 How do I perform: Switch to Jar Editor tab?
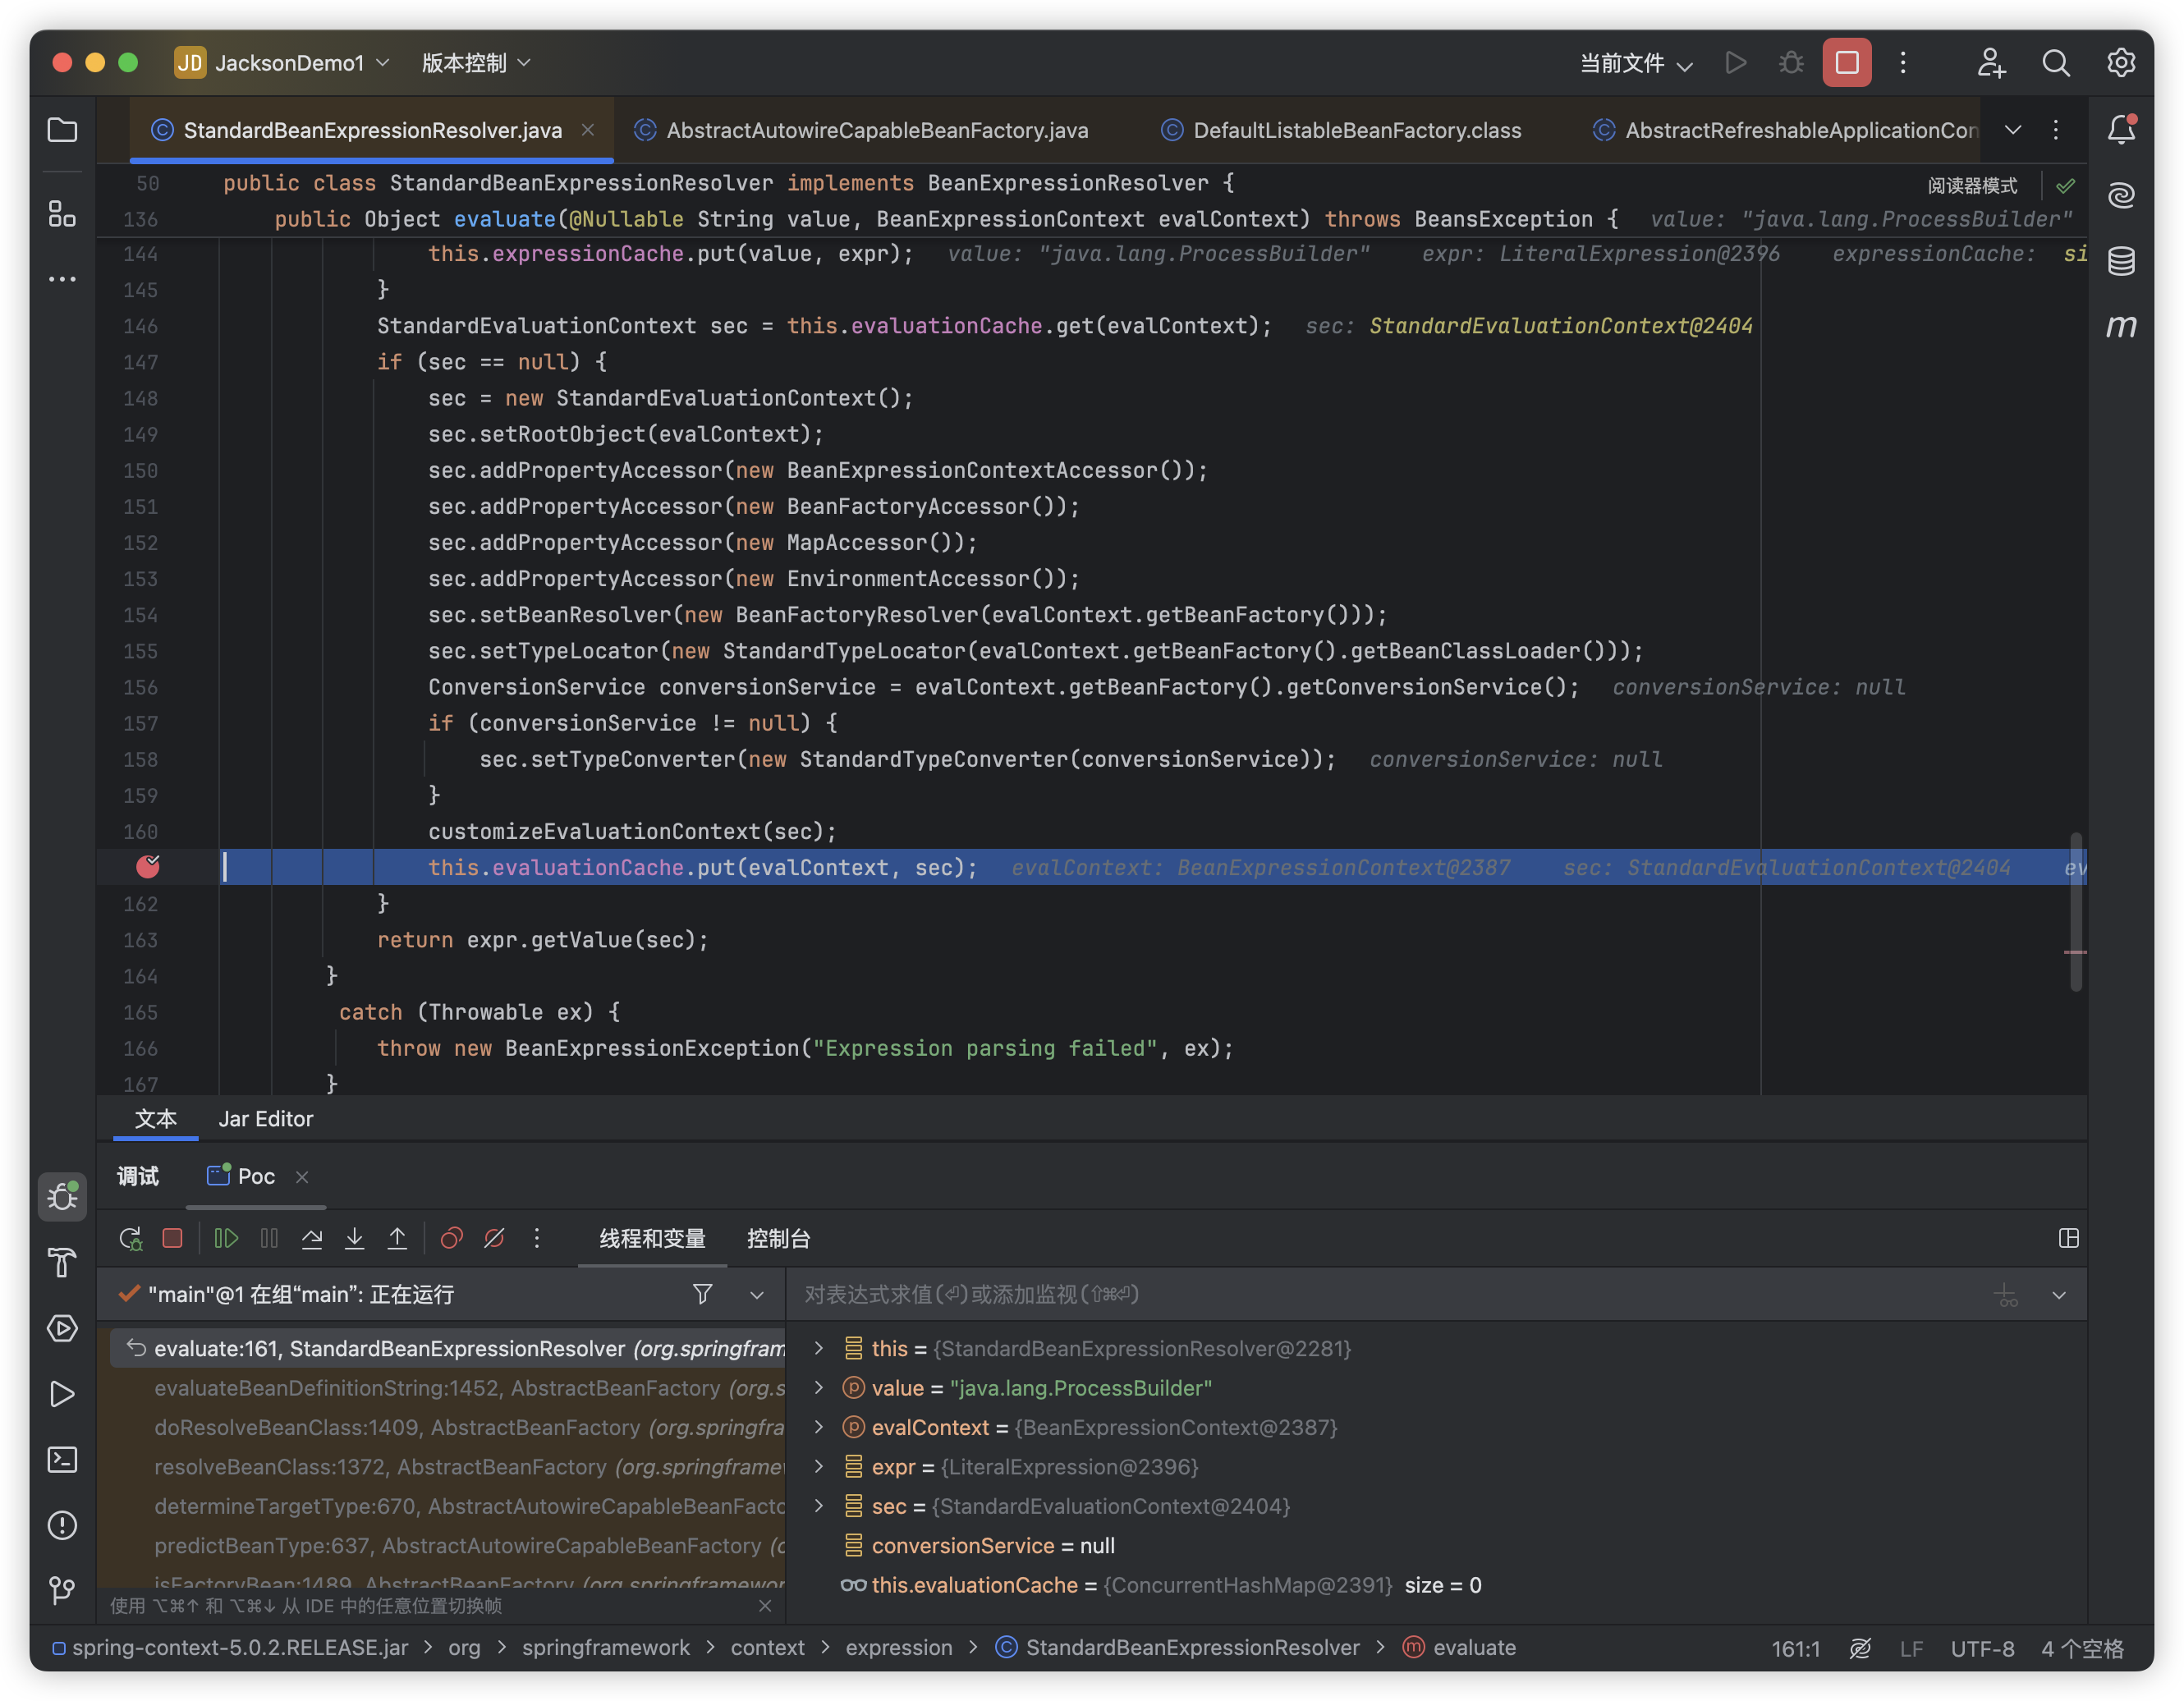pyautogui.click(x=266, y=1119)
